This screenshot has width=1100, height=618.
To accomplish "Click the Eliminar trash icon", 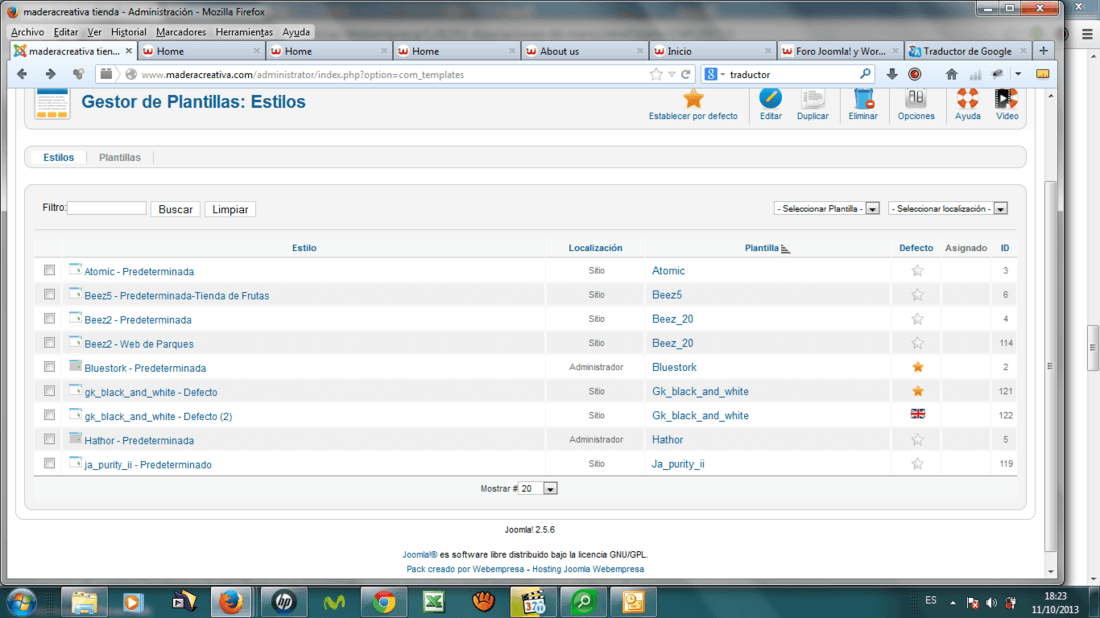I will 863,98.
